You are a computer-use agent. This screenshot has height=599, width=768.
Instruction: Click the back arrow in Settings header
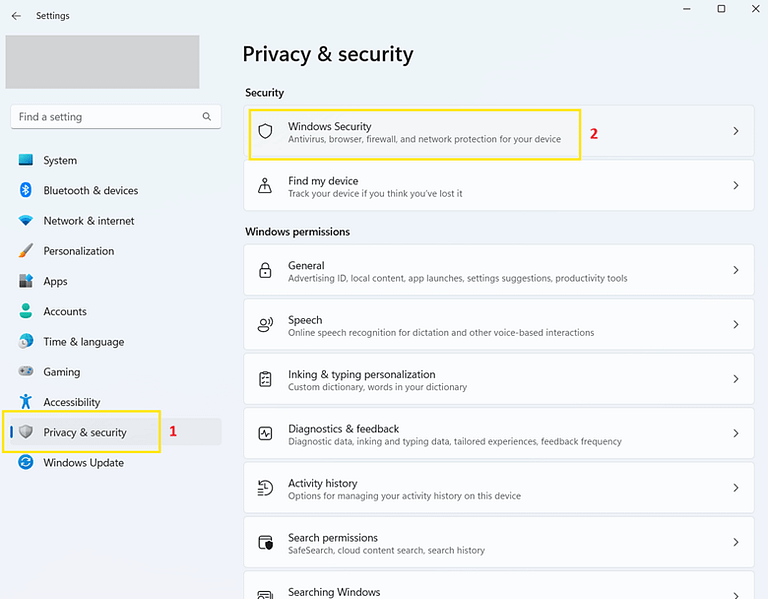coord(16,16)
